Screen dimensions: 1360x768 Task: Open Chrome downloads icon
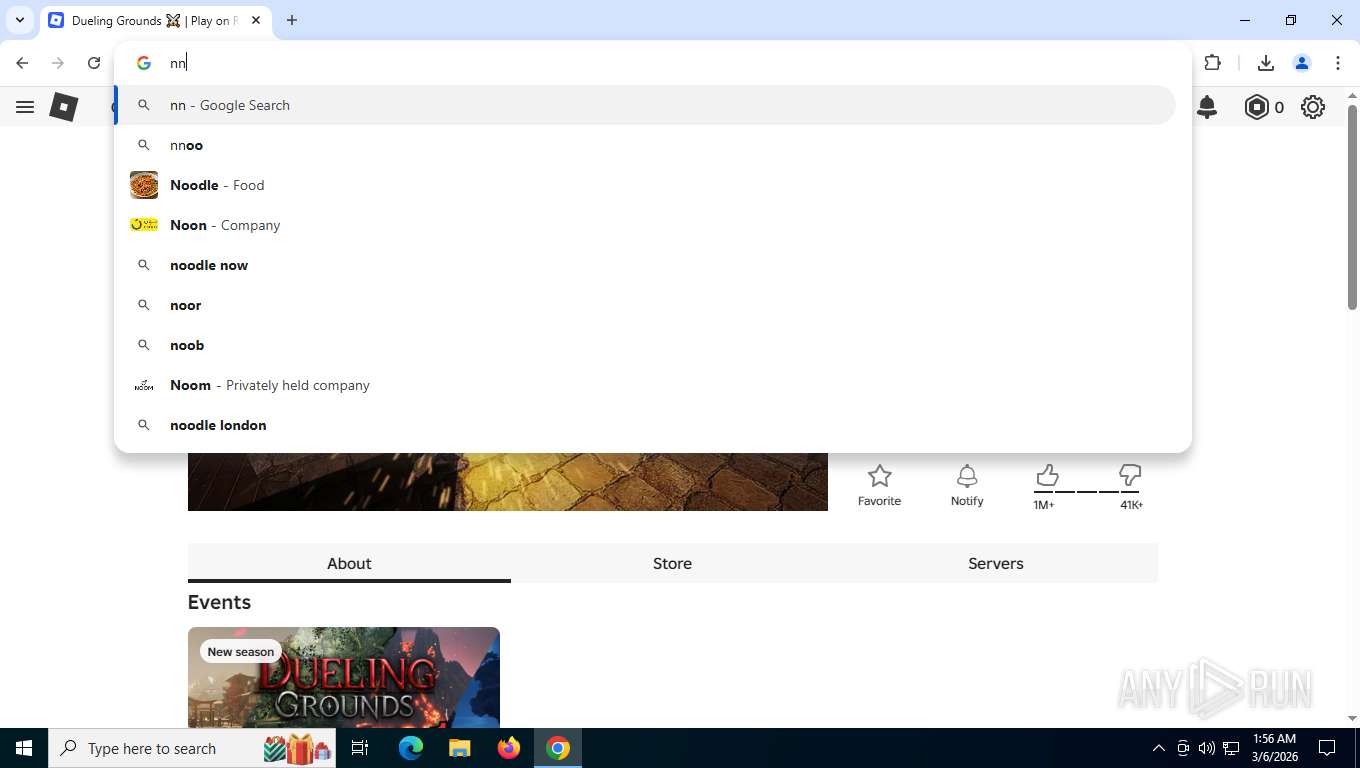pyautogui.click(x=1266, y=63)
